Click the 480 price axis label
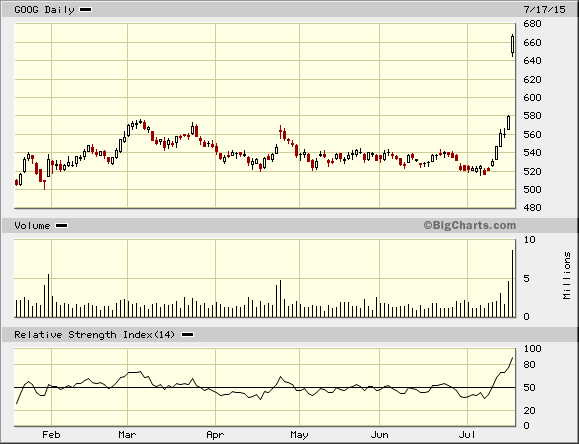The height and width of the screenshot is (444, 579). pos(532,208)
